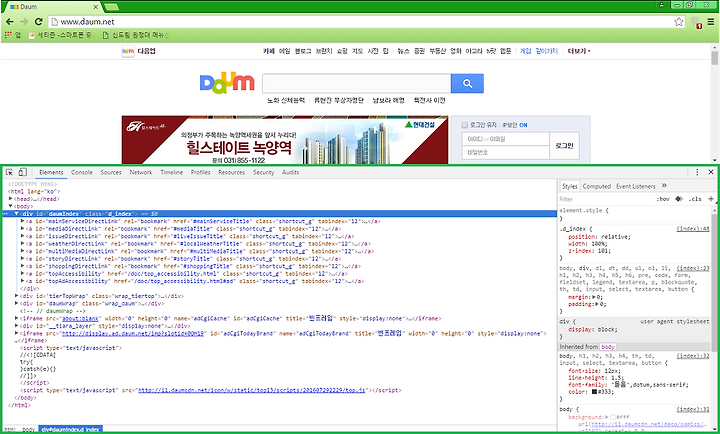The width and height of the screenshot is (720, 434).
Task: Click the browser back arrow
Action: click(x=10, y=22)
